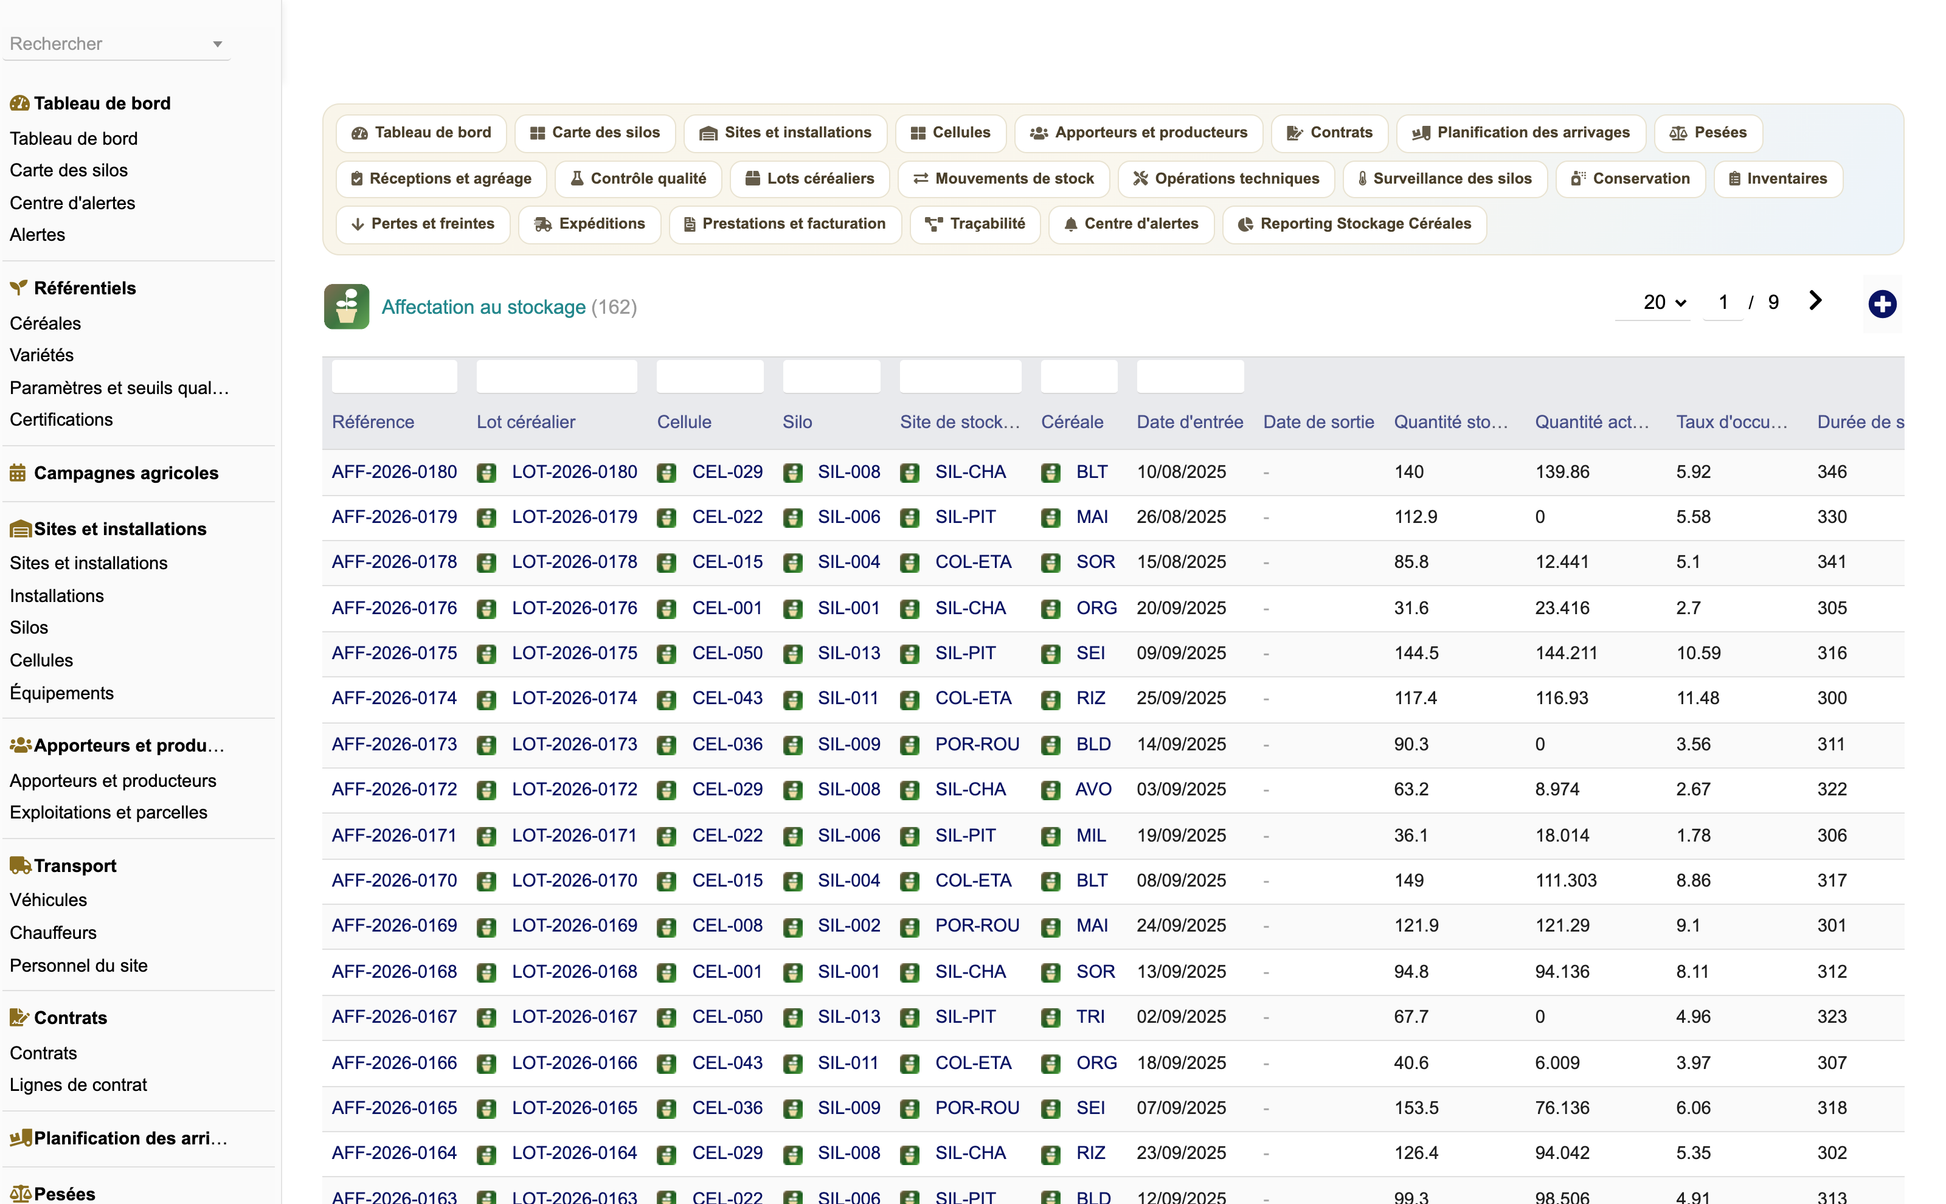Screen dimensions: 1946x1204
Task: Click the Tableau de bord sidebar gauge icon
Action: (x=19, y=103)
